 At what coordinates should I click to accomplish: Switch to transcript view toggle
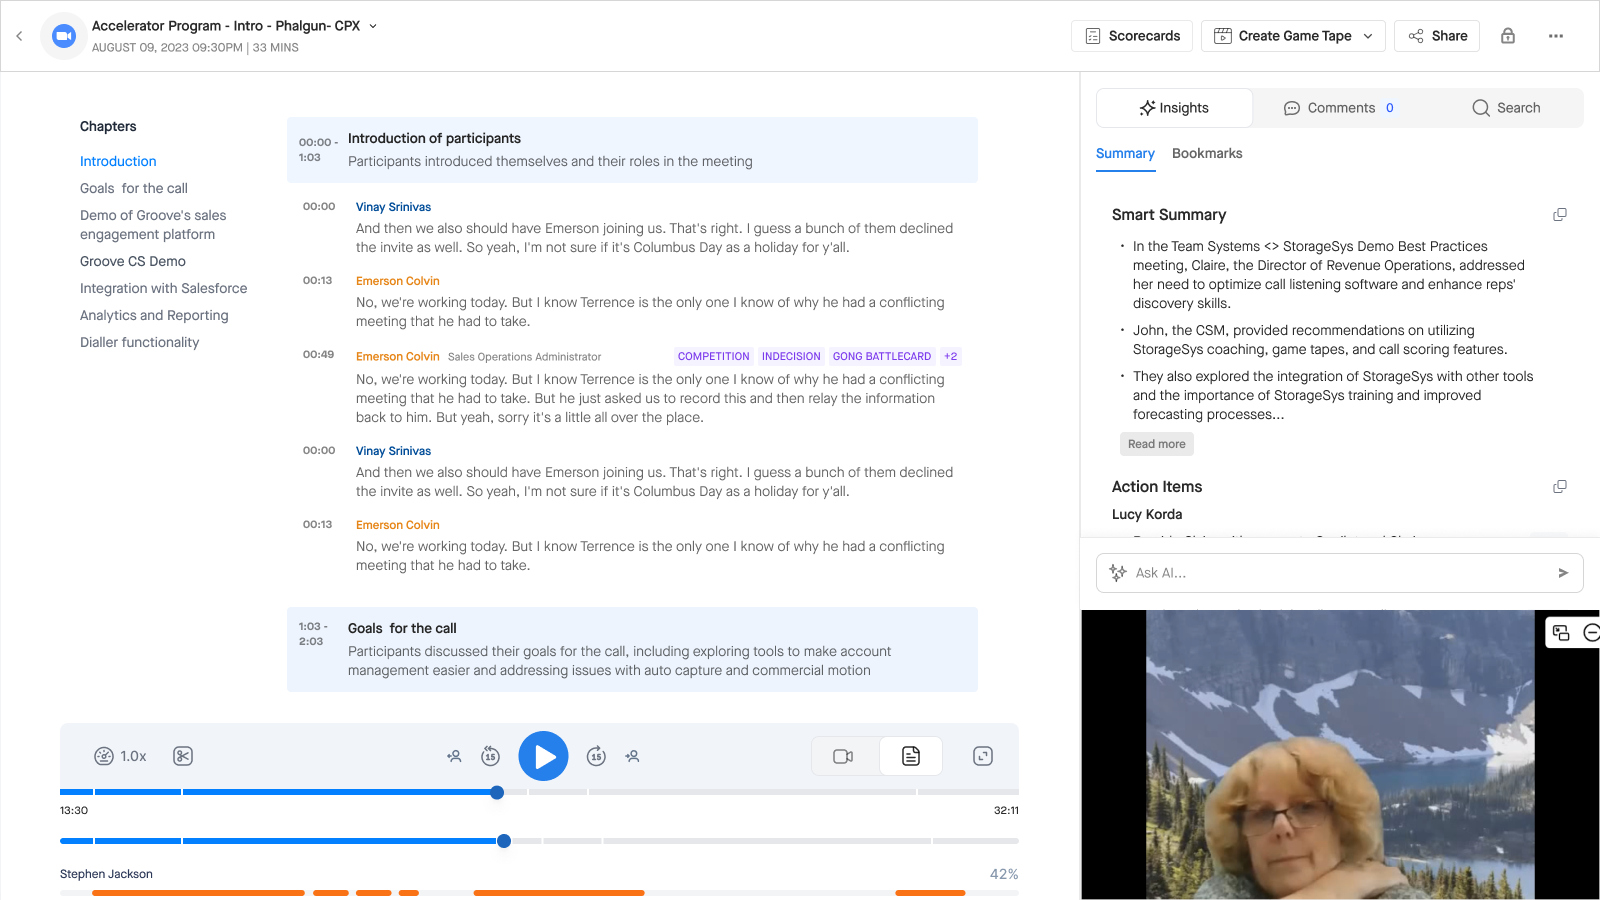click(911, 756)
